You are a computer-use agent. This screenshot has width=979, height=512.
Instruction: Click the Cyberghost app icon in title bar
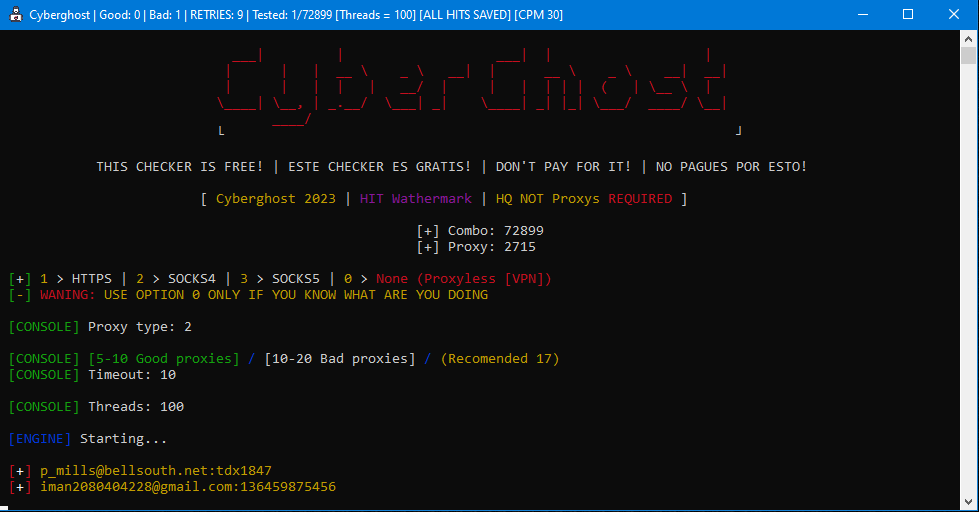(x=15, y=14)
